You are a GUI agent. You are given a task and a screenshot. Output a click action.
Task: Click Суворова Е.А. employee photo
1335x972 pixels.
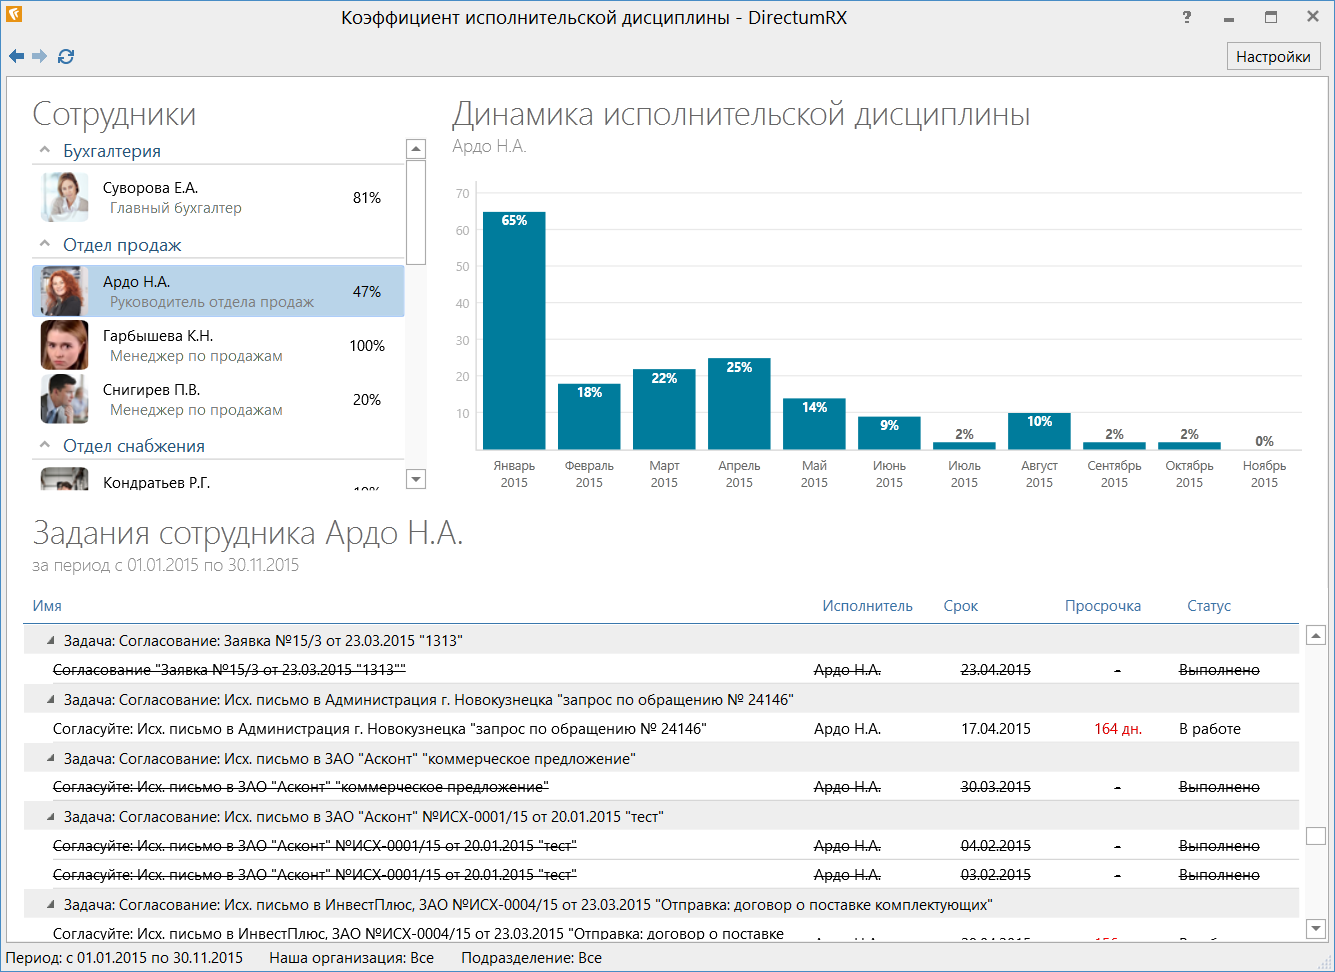64,196
